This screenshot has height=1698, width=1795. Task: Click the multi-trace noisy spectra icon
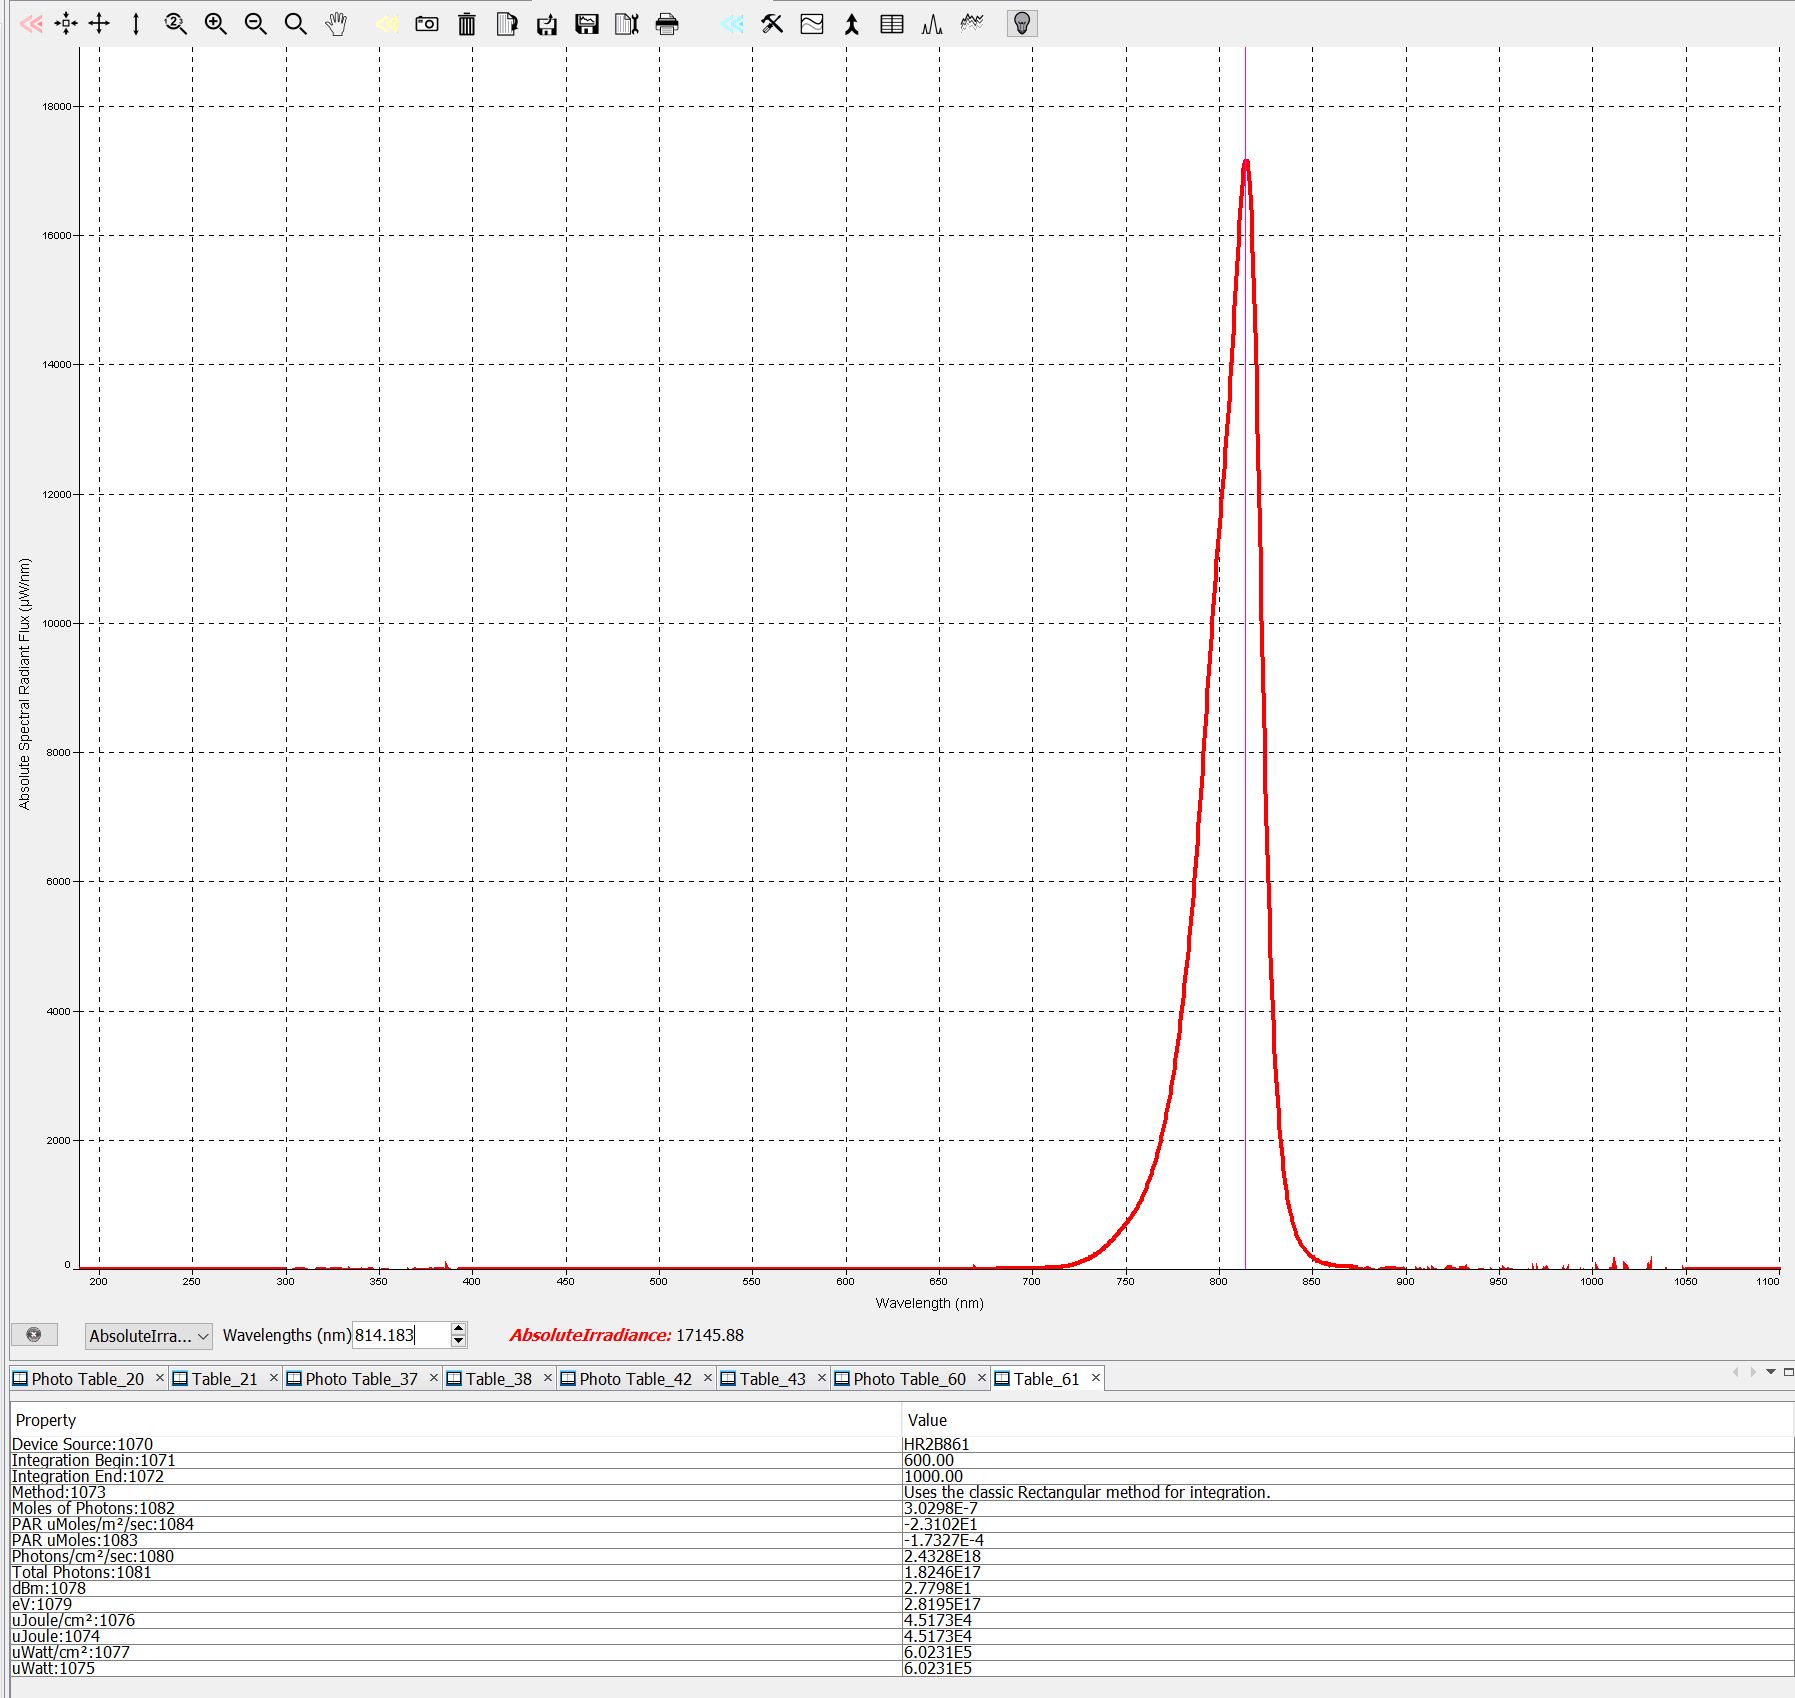(x=972, y=24)
